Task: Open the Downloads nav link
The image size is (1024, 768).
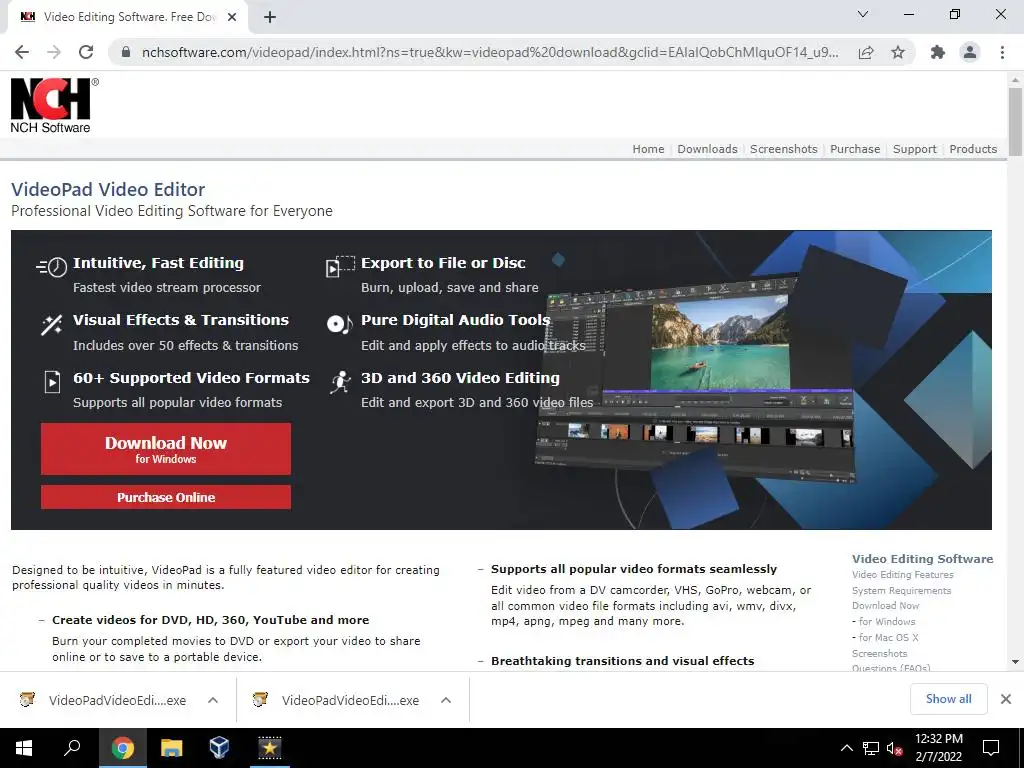Action: [707, 149]
